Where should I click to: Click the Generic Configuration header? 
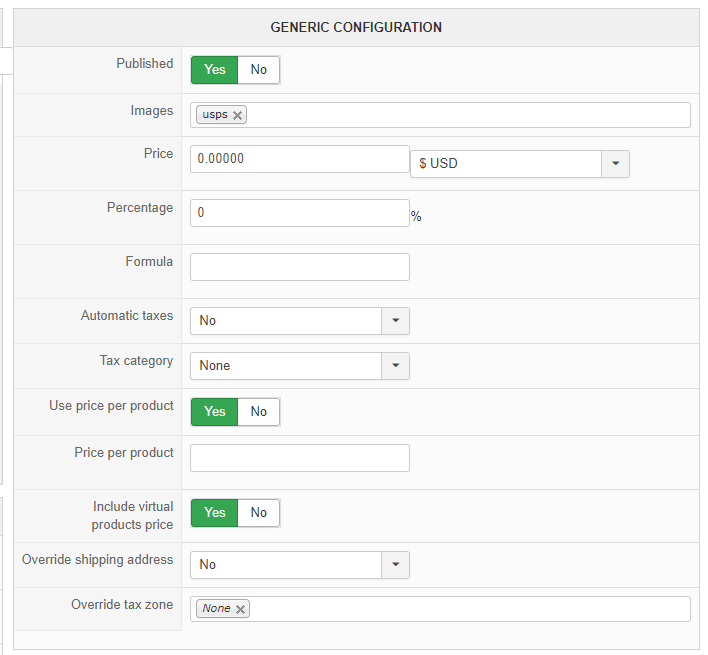[x=356, y=28]
